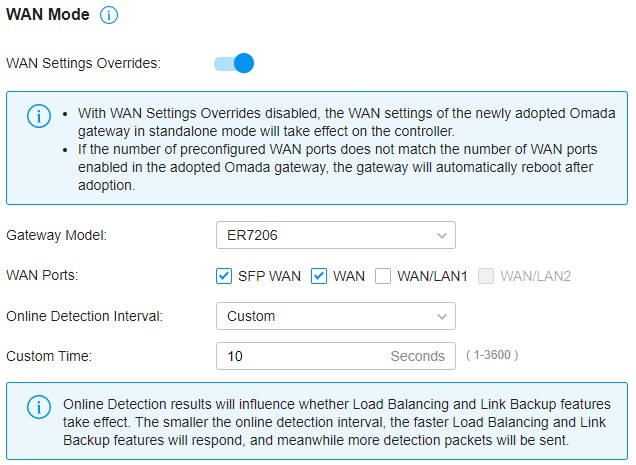Viewport: 636px width, 465px height.
Task: Disable the WAN Settings Overrides toggle
Action: [x=234, y=63]
